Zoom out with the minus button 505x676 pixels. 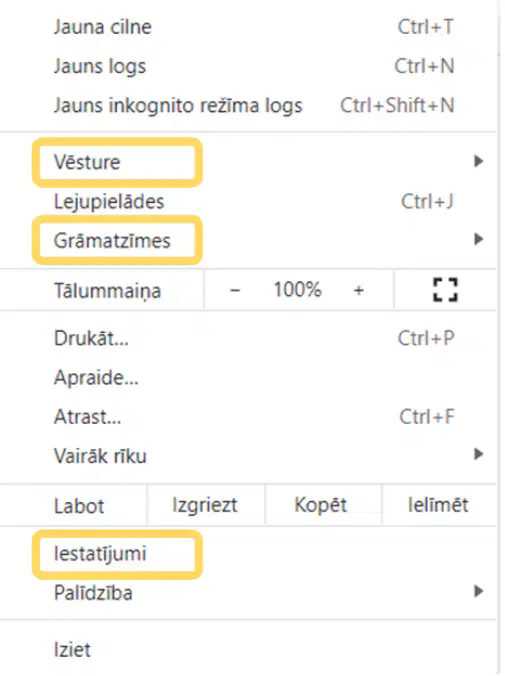[x=235, y=290]
